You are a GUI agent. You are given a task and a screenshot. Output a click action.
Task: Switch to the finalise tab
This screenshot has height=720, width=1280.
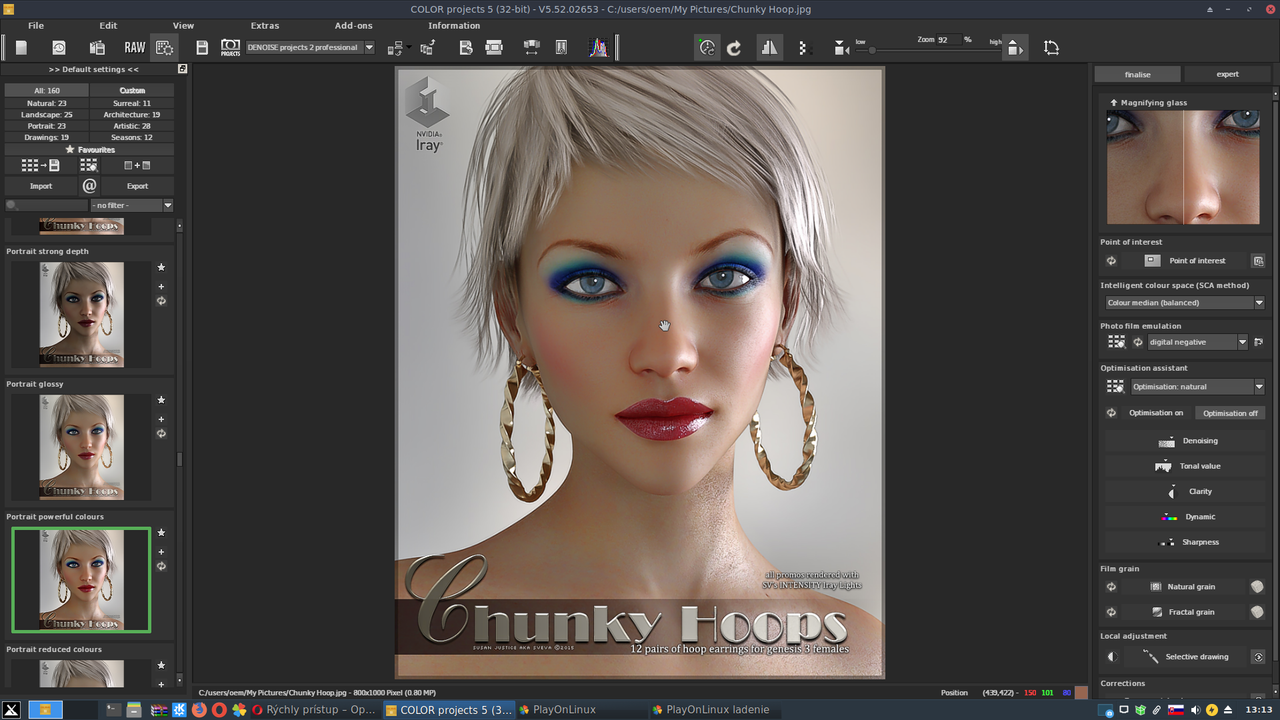click(x=1138, y=74)
